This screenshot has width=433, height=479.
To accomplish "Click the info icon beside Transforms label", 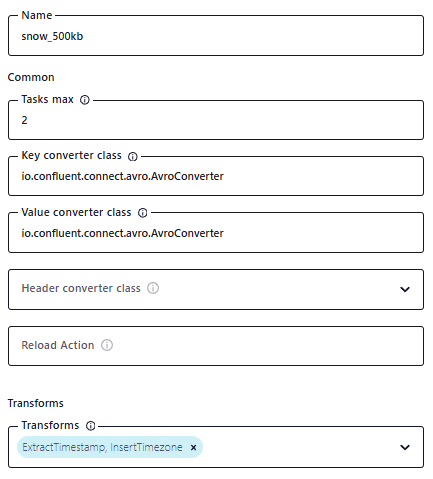I will click(x=91, y=426).
